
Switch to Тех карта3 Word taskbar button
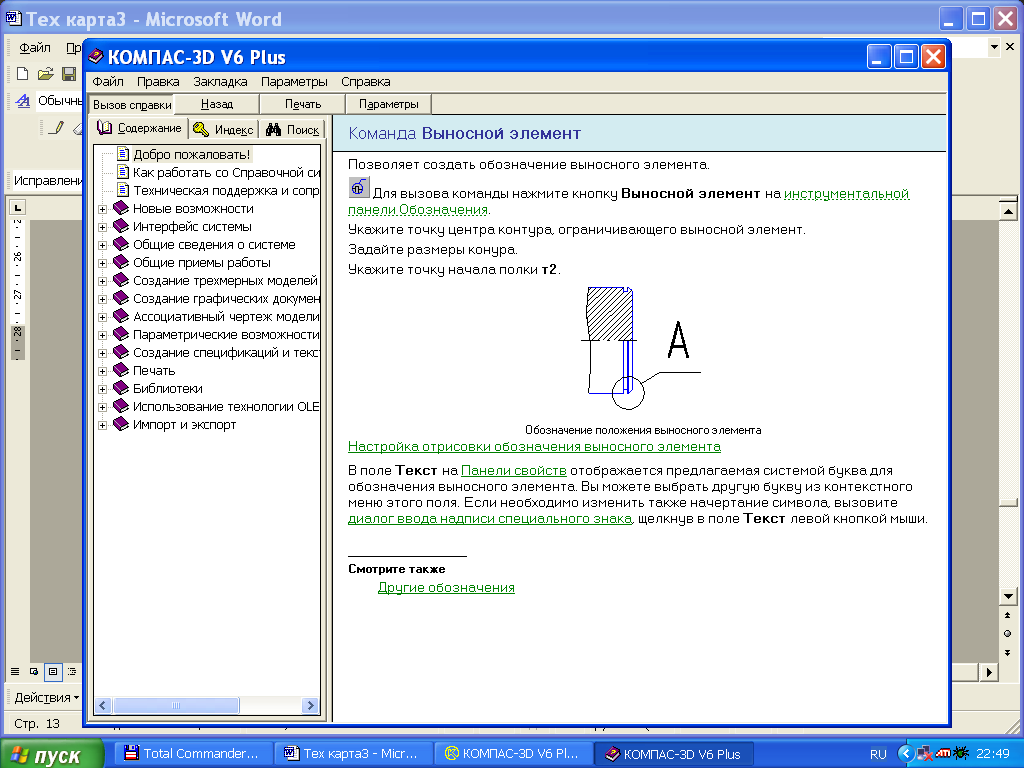pos(353,754)
